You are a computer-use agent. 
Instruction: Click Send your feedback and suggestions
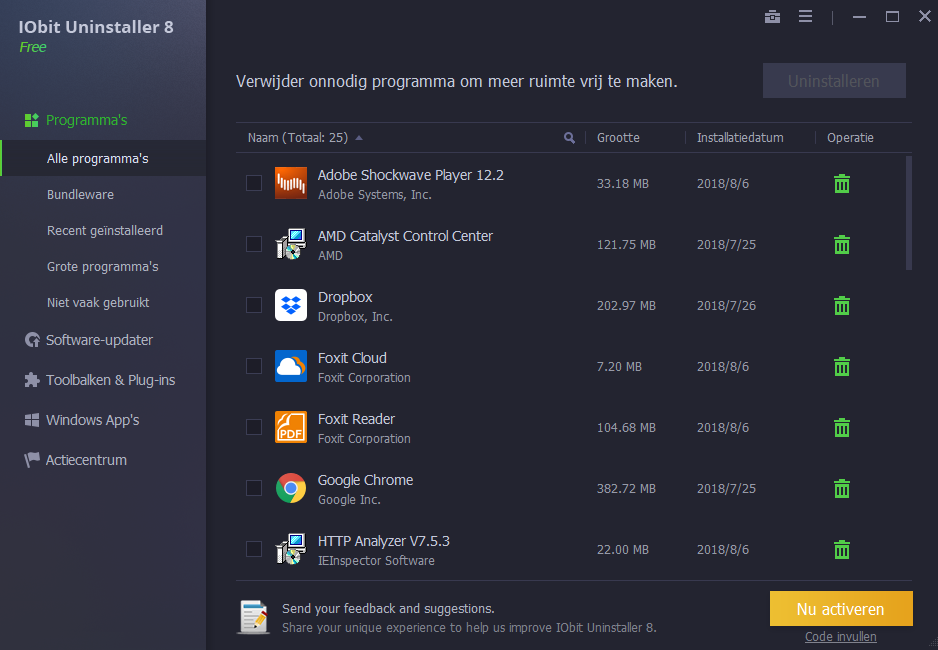(x=388, y=608)
